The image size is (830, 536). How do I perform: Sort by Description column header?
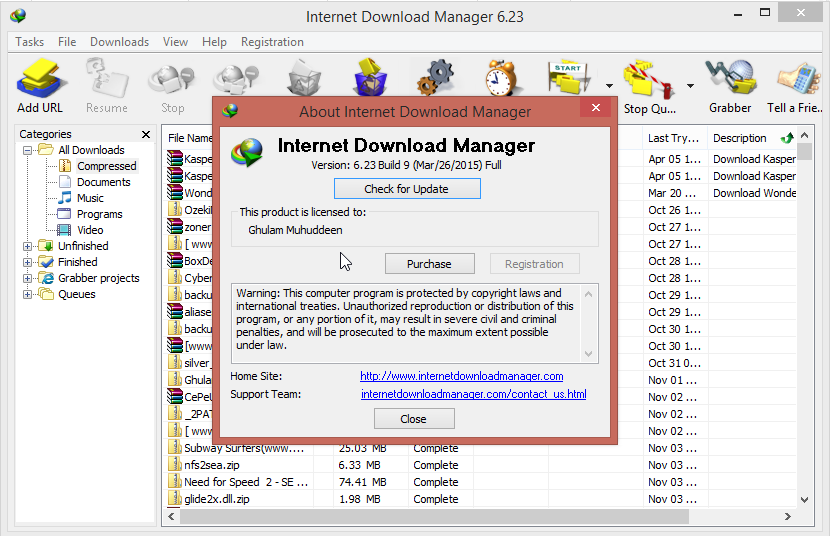(740, 138)
